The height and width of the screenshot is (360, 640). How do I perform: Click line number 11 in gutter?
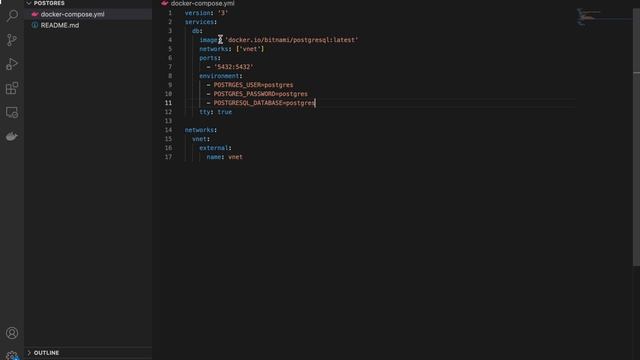pyautogui.click(x=168, y=103)
